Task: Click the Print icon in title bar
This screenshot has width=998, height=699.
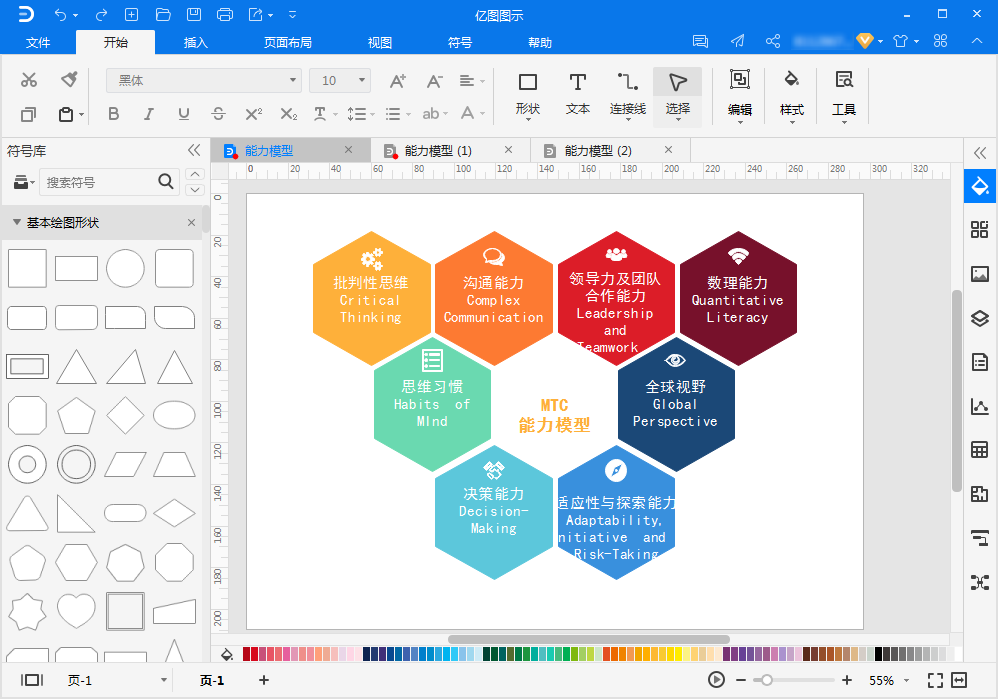Action: pos(225,14)
